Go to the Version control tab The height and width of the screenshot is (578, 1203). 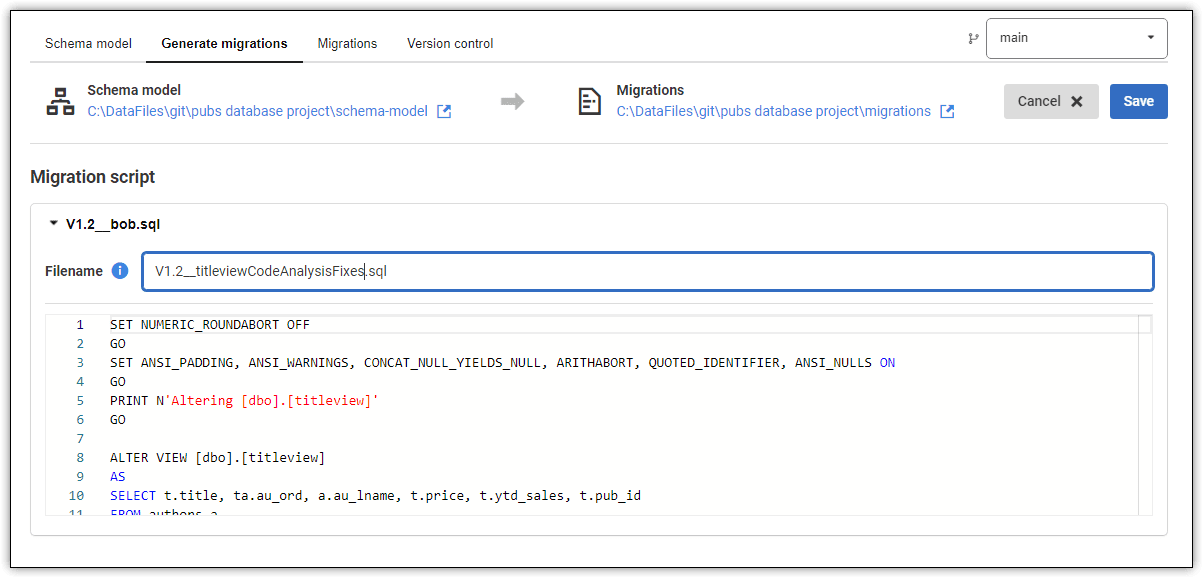click(x=450, y=43)
